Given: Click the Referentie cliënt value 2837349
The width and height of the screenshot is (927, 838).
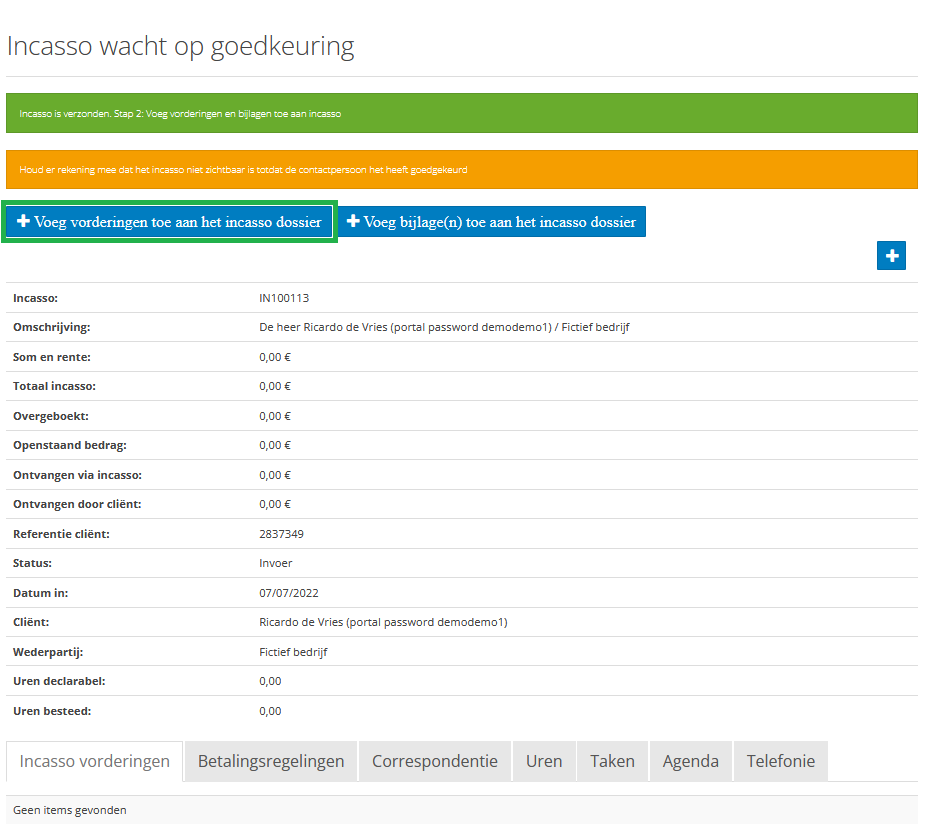Looking at the screenshot, I should [281, 534].
